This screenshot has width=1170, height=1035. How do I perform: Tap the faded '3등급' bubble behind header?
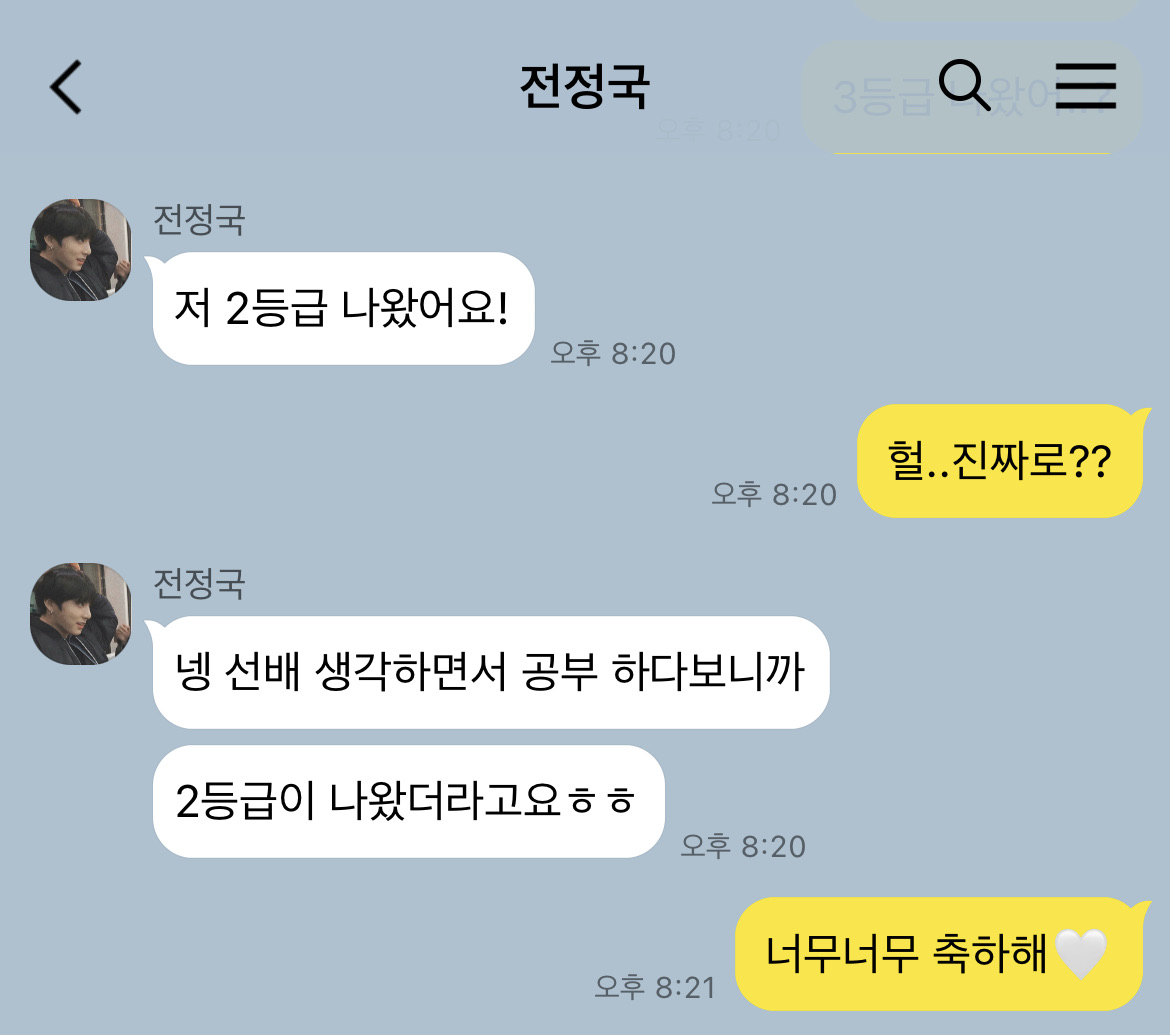[972, 97]
